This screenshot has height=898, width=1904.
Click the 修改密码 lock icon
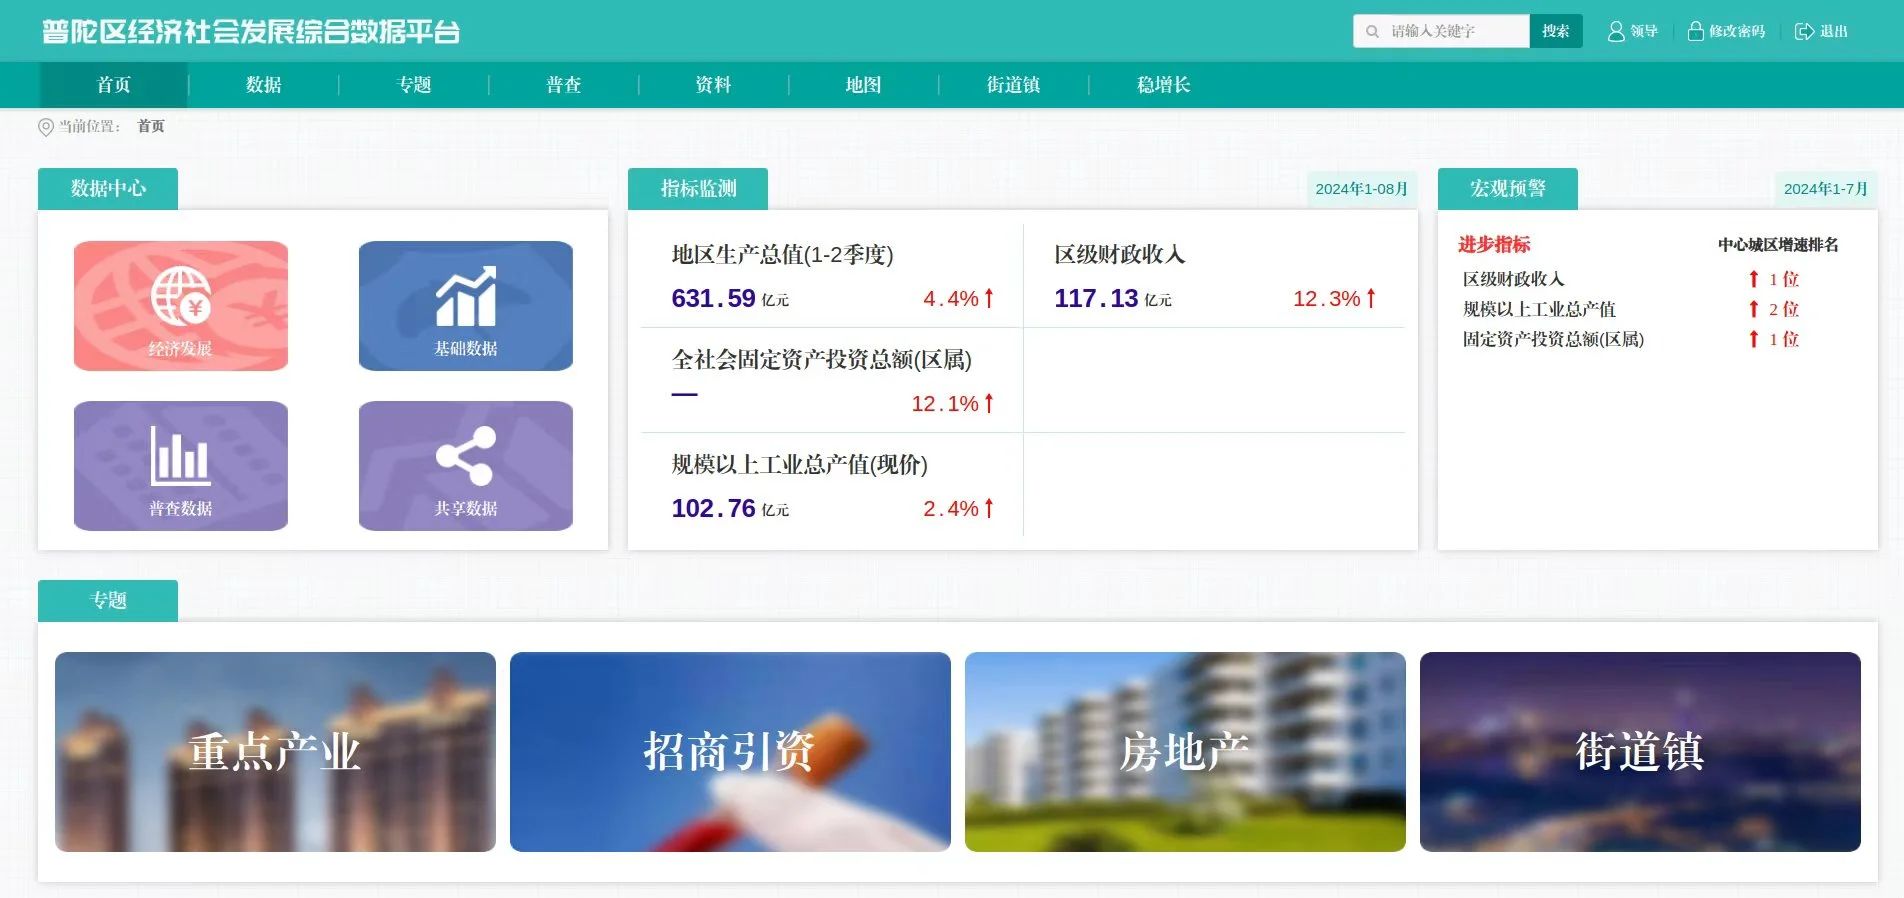tap(1695, 32)
